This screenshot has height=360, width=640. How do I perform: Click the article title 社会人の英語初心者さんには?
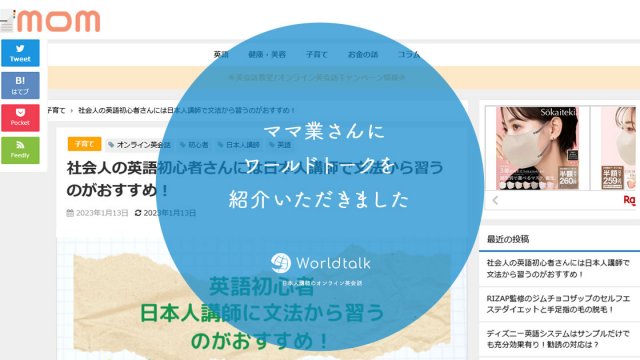click(255, 179)
